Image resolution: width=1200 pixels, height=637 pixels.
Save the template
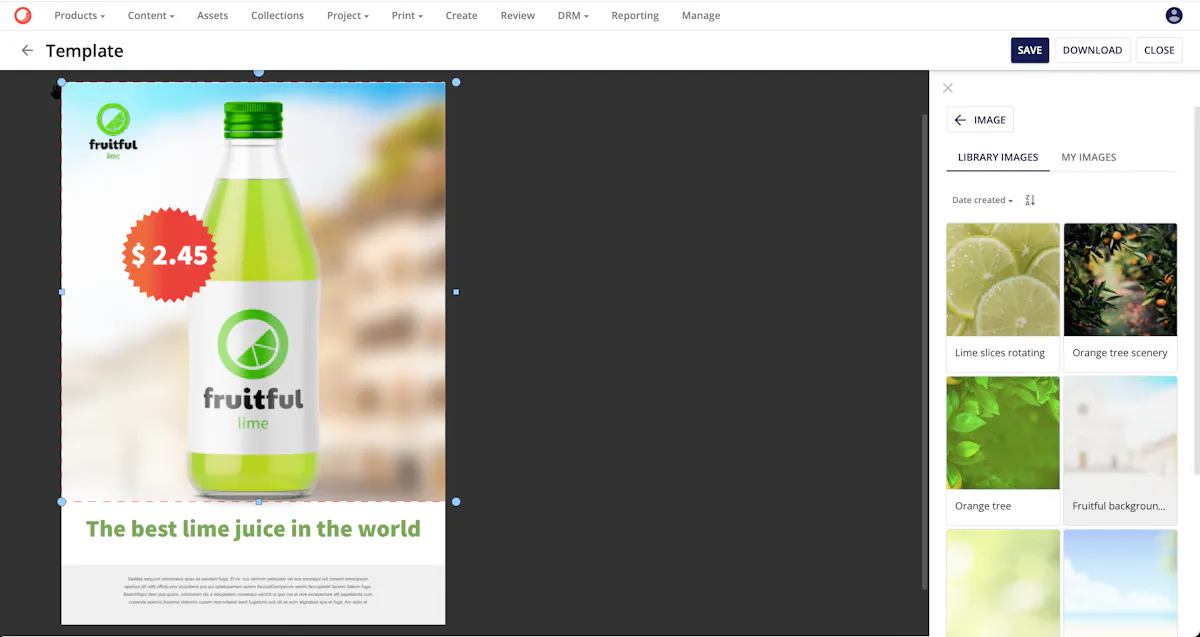[1030, 50]
